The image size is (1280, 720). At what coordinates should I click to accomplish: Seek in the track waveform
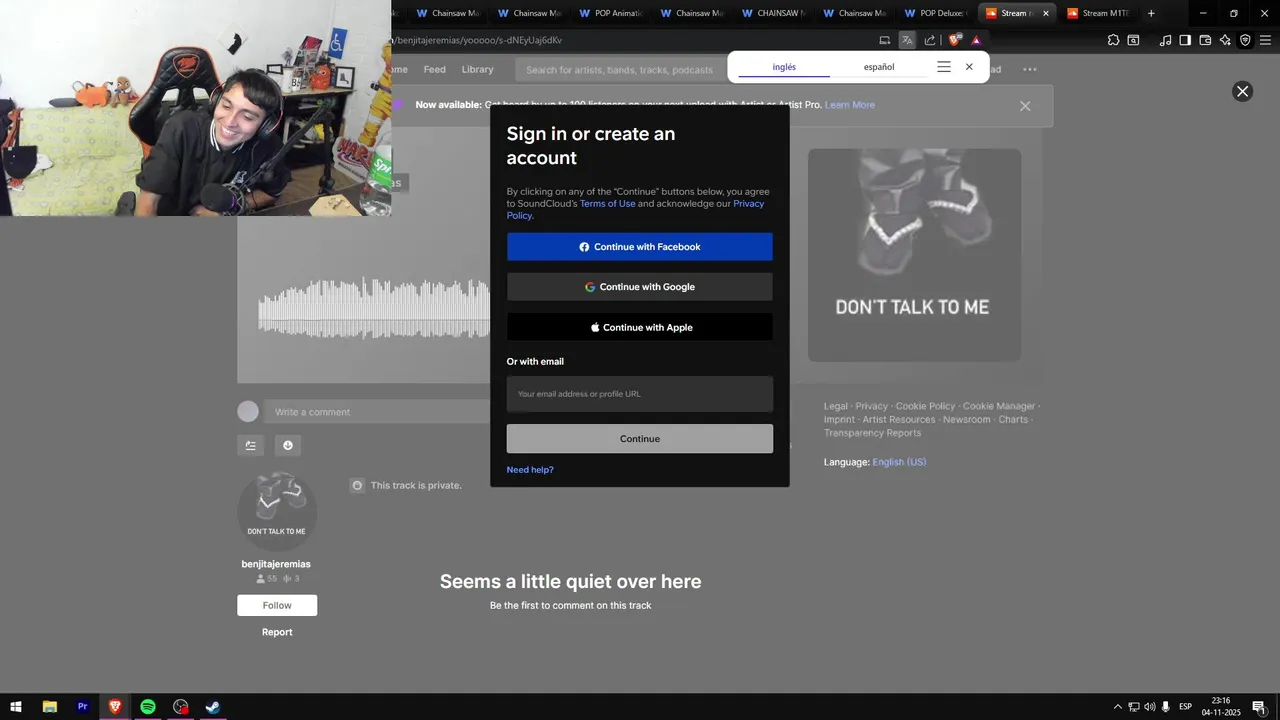[x=374, y=310]
